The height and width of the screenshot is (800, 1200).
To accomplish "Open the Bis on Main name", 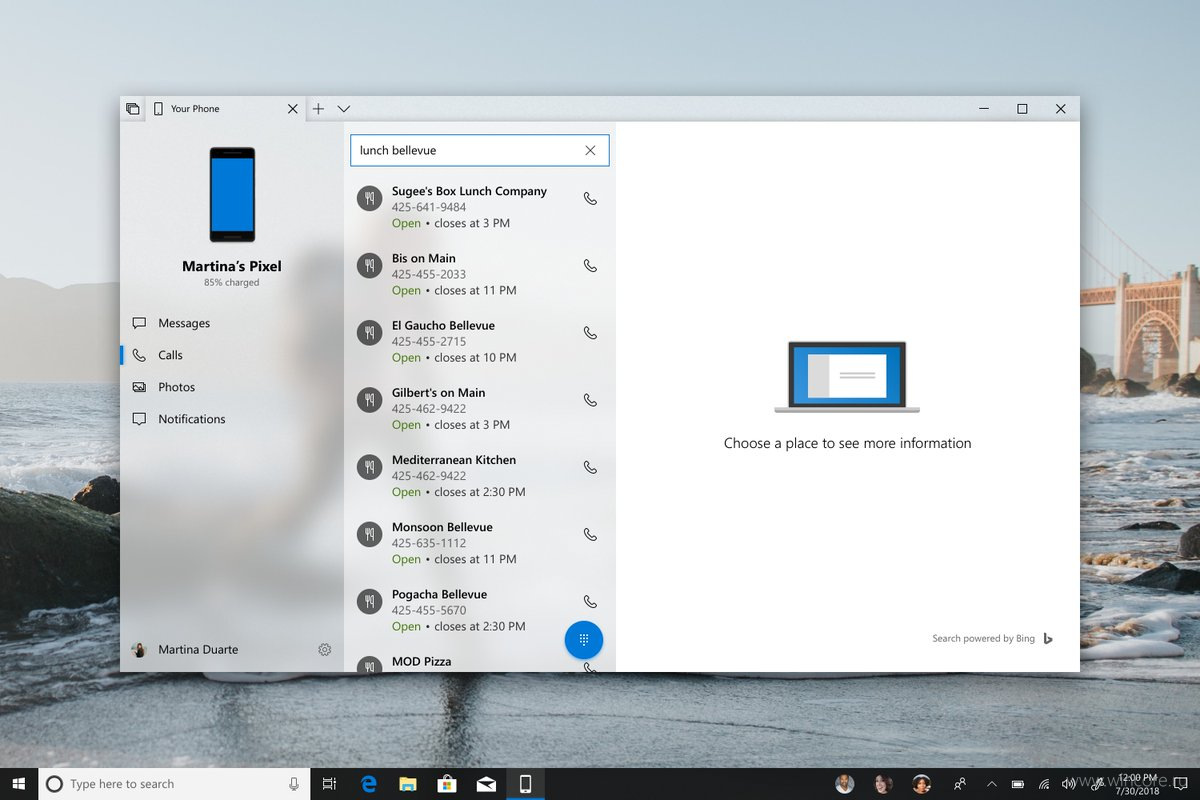I will click(x=424, y=258).
